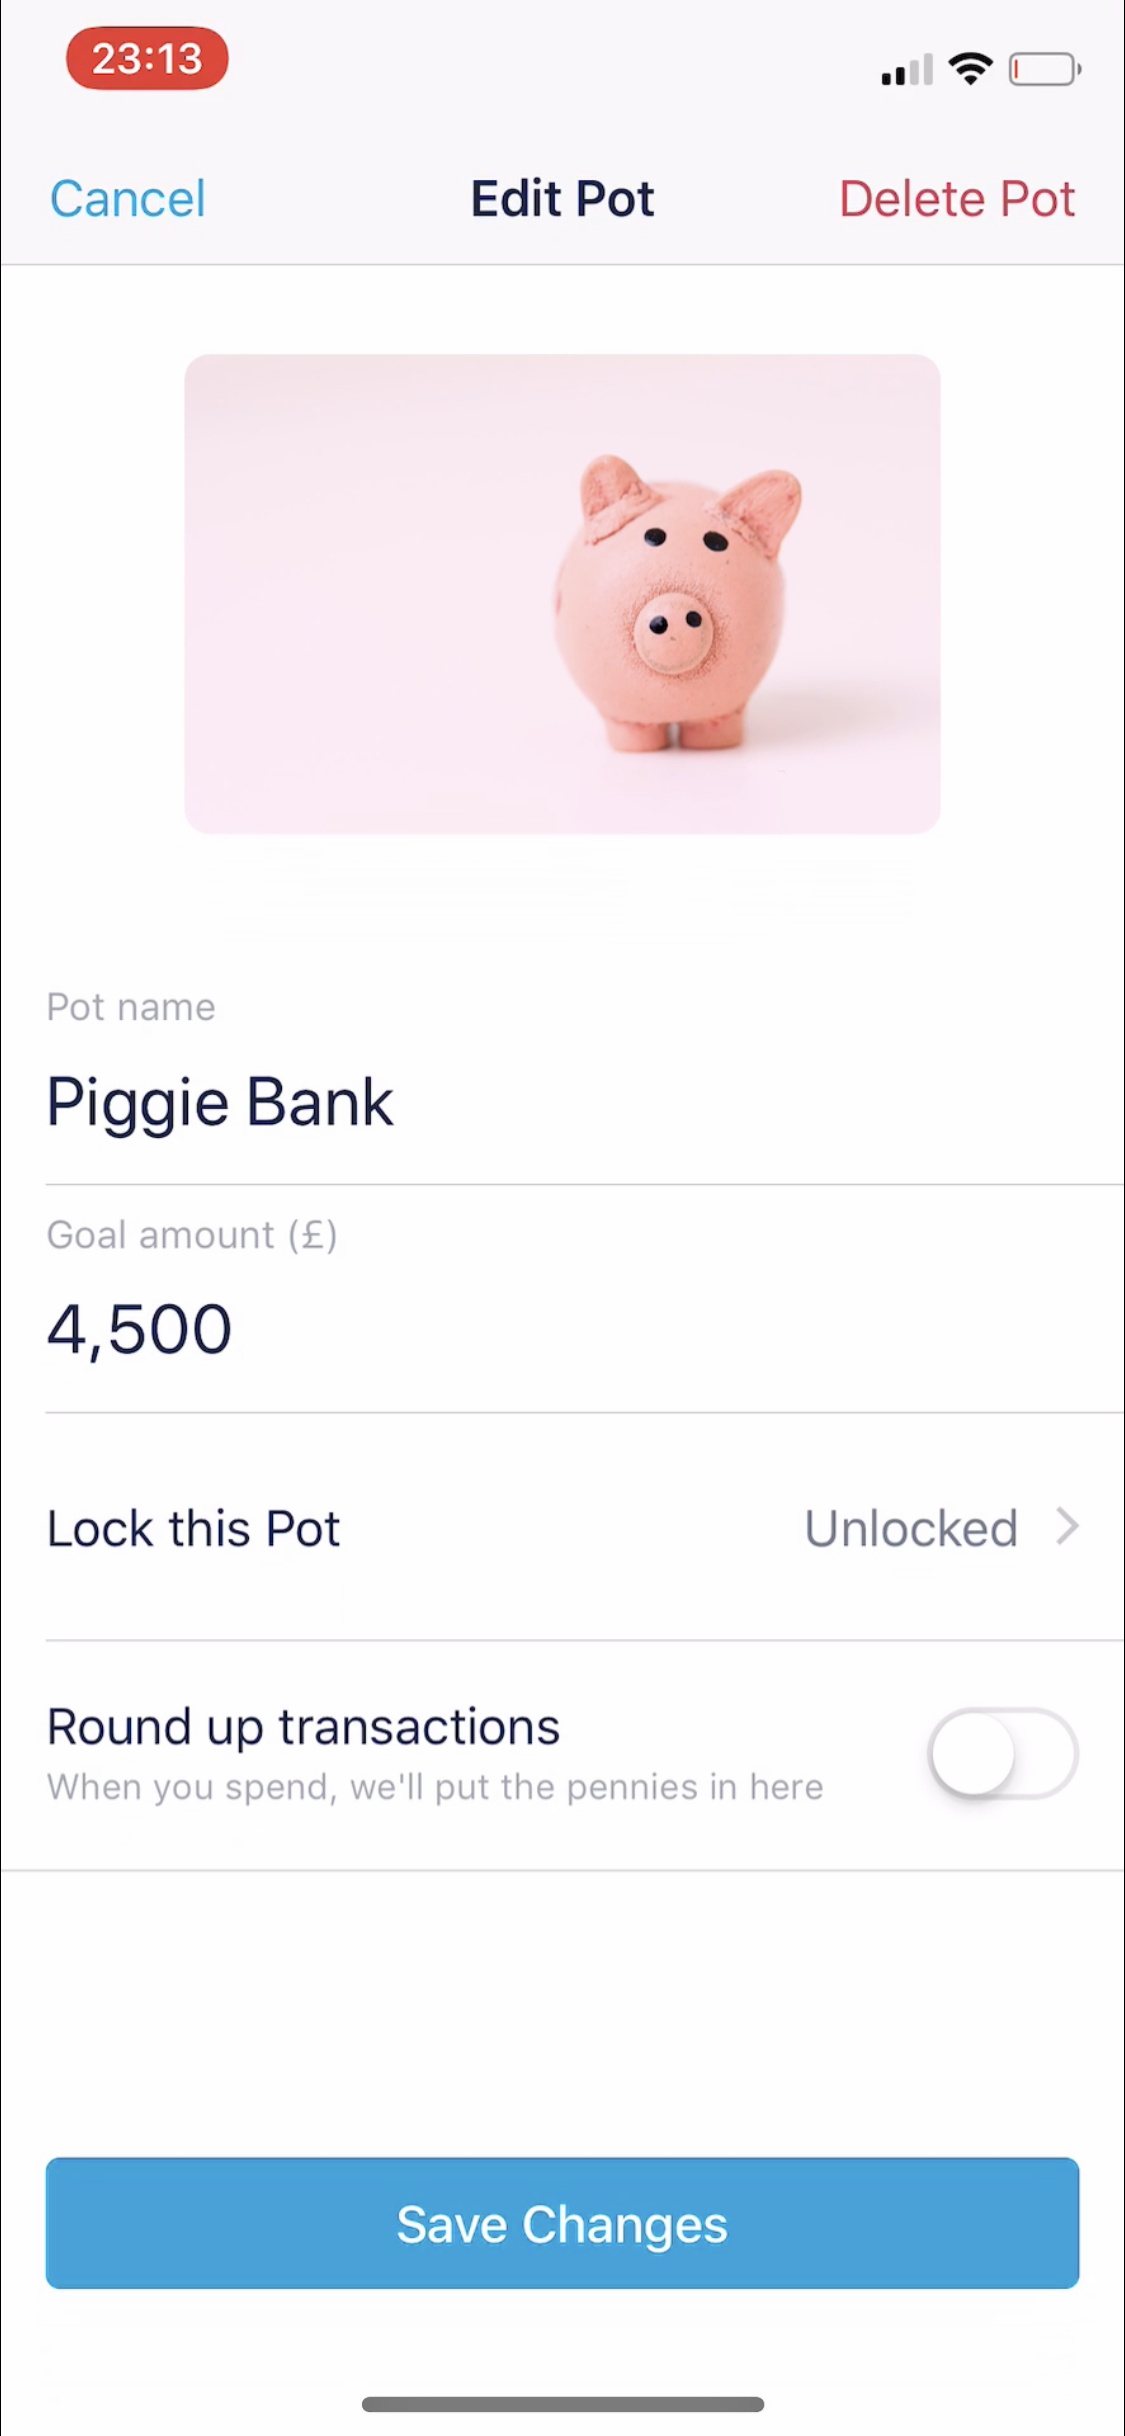1125x2436 pixels.
Task: Click the chevron arrow beside Unlocked
Action: 1068,1527
